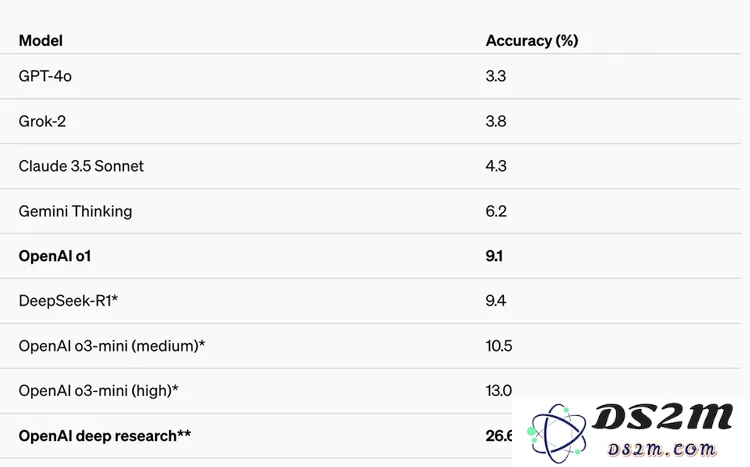The width and height of the screenshot is (750, 467).
Task: Click the Grok-2 model name
Action: coord(42,121)
